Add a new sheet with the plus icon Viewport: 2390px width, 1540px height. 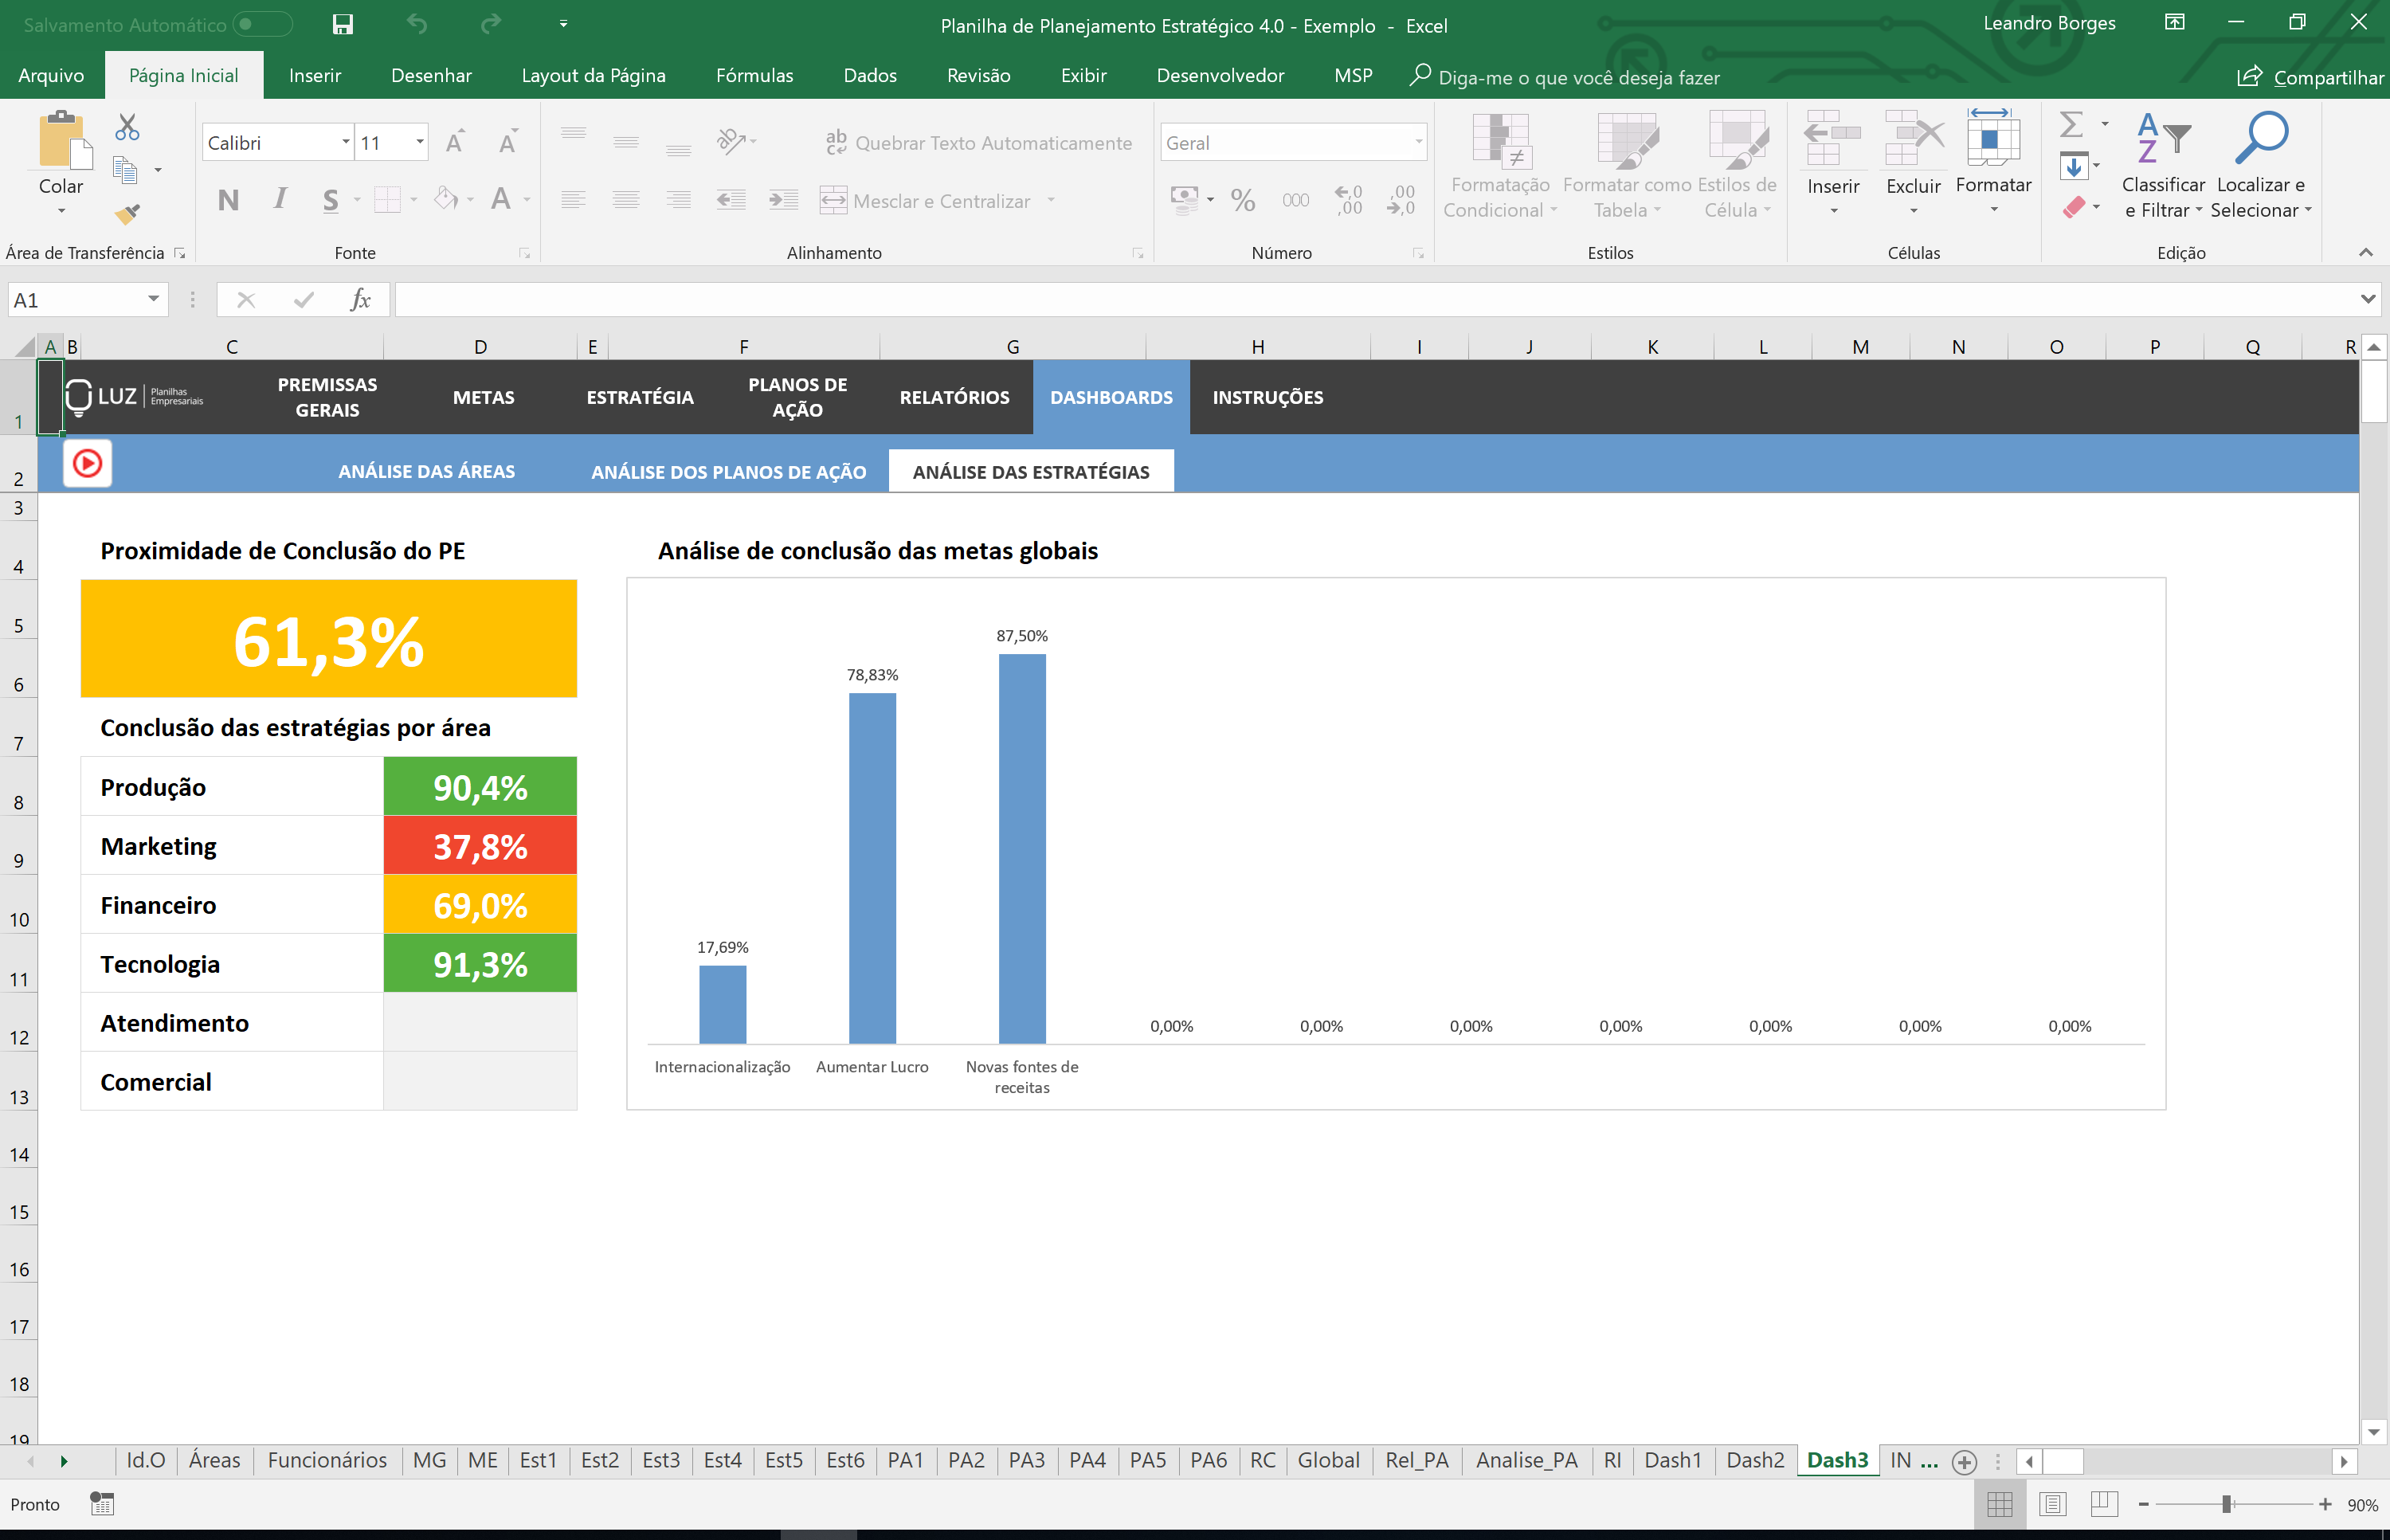point(1964,1461)
